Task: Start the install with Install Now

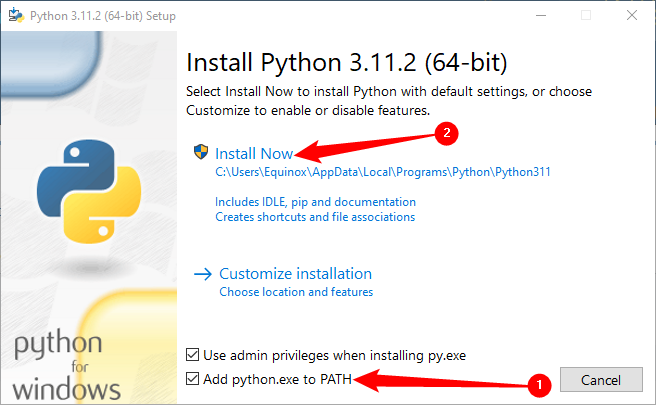Action: [x=255, y=153]
